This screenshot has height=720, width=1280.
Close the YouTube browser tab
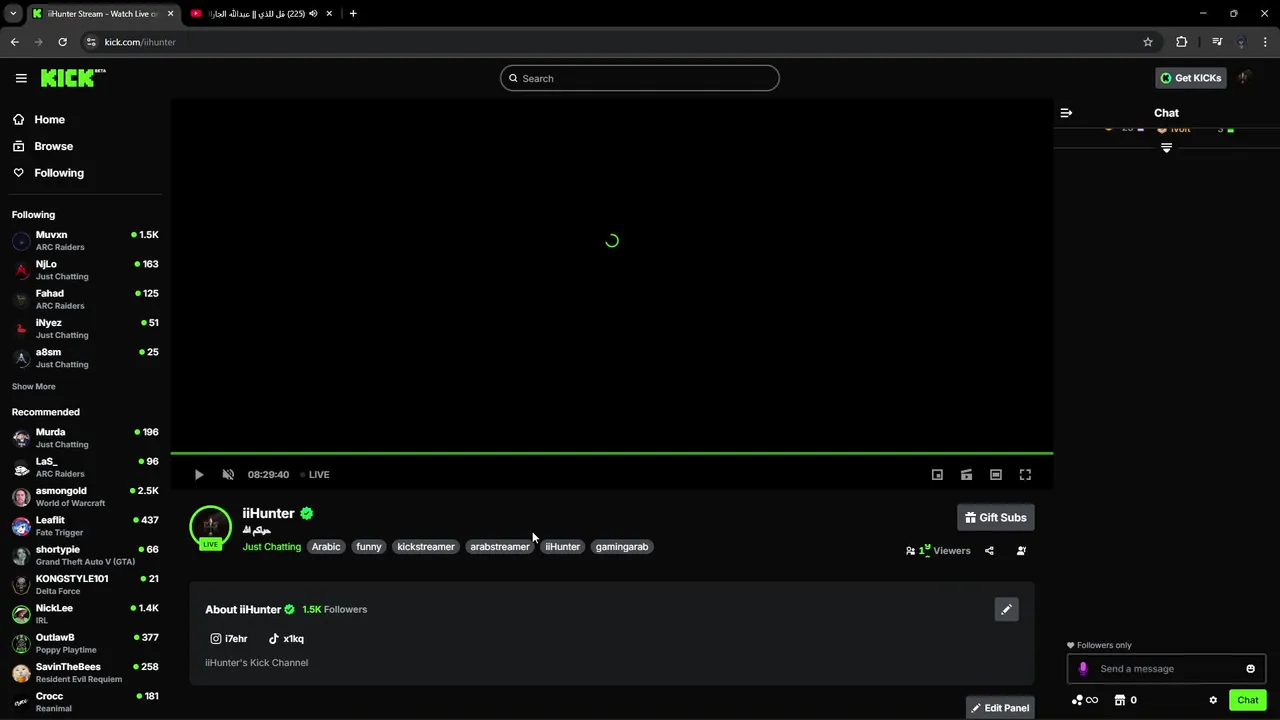click(329, 14)
